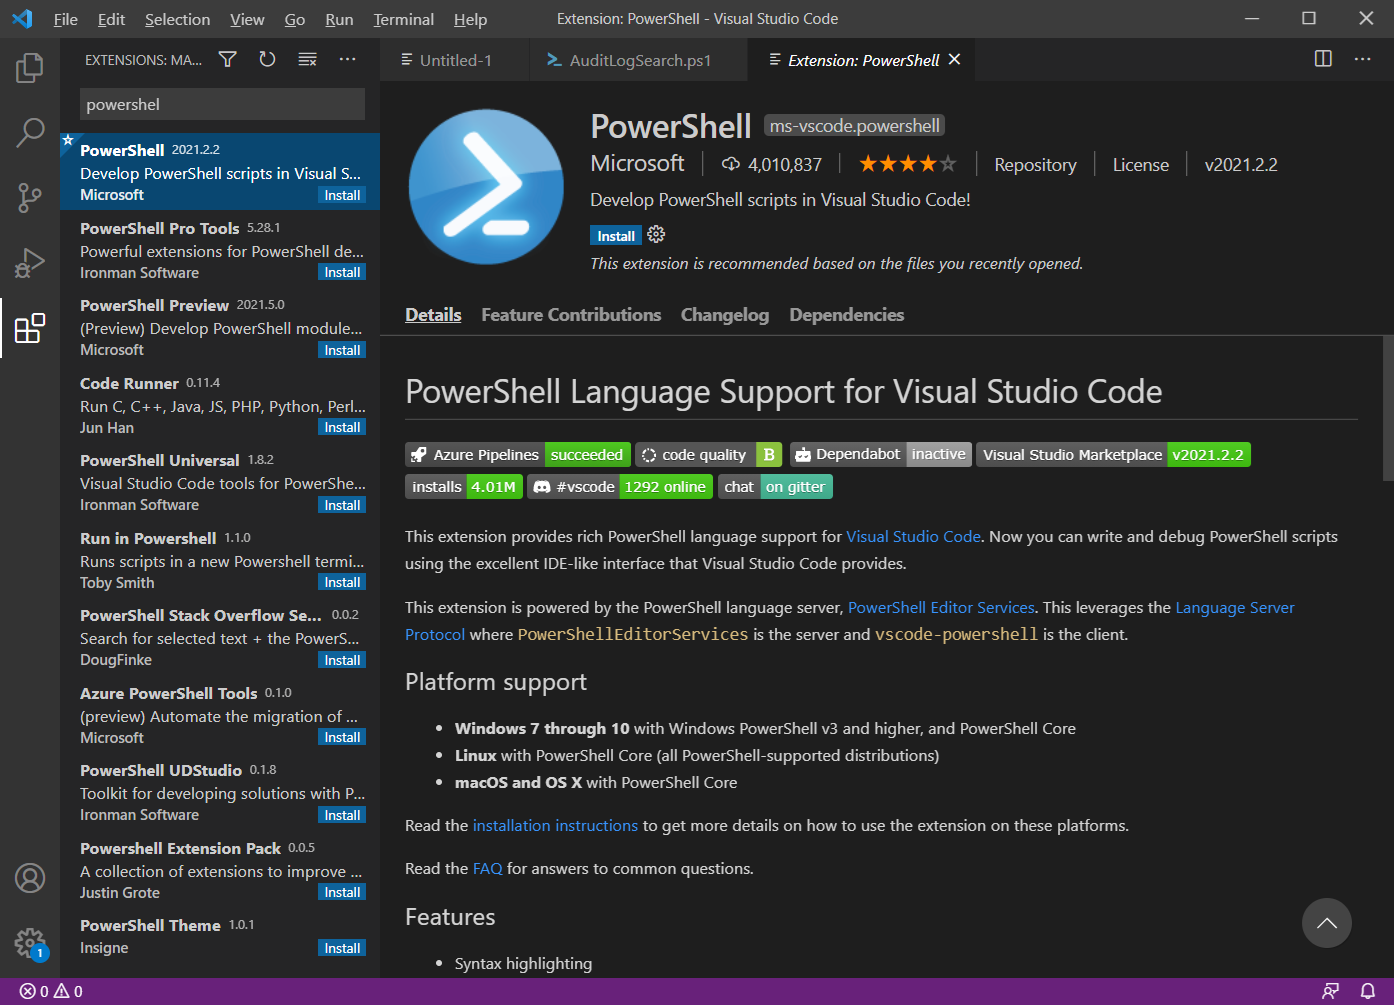Click the extension rating stars
1394x1005 pixels.
(907, 164)
